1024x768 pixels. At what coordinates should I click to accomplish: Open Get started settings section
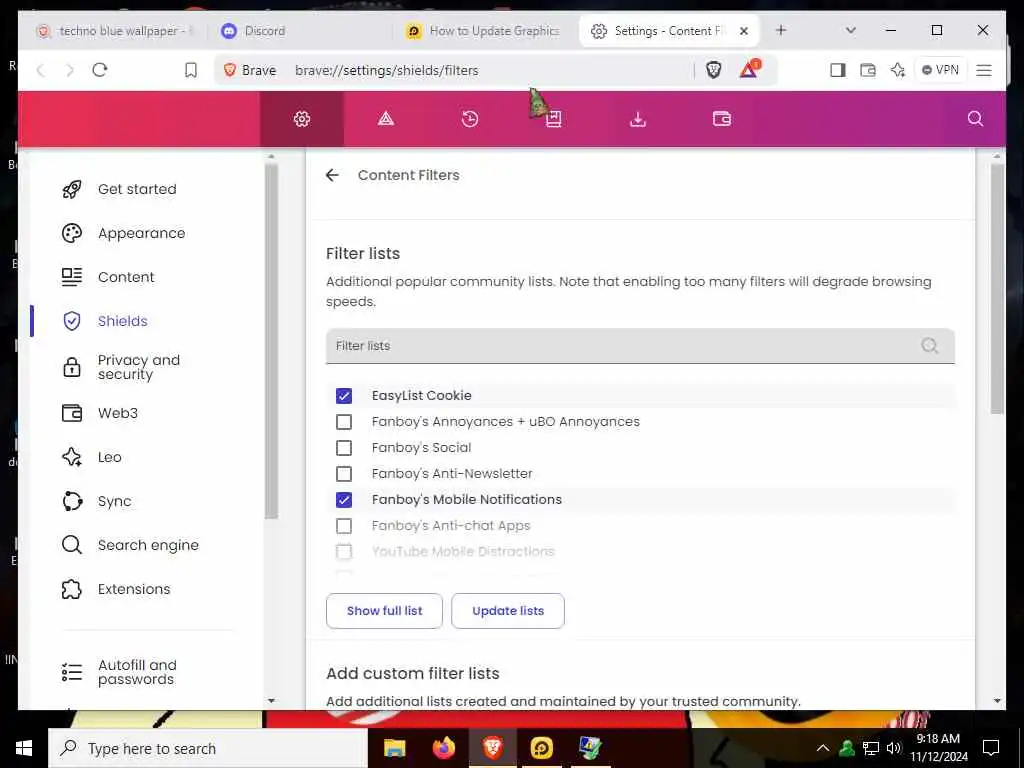click(x=137, y=189)
